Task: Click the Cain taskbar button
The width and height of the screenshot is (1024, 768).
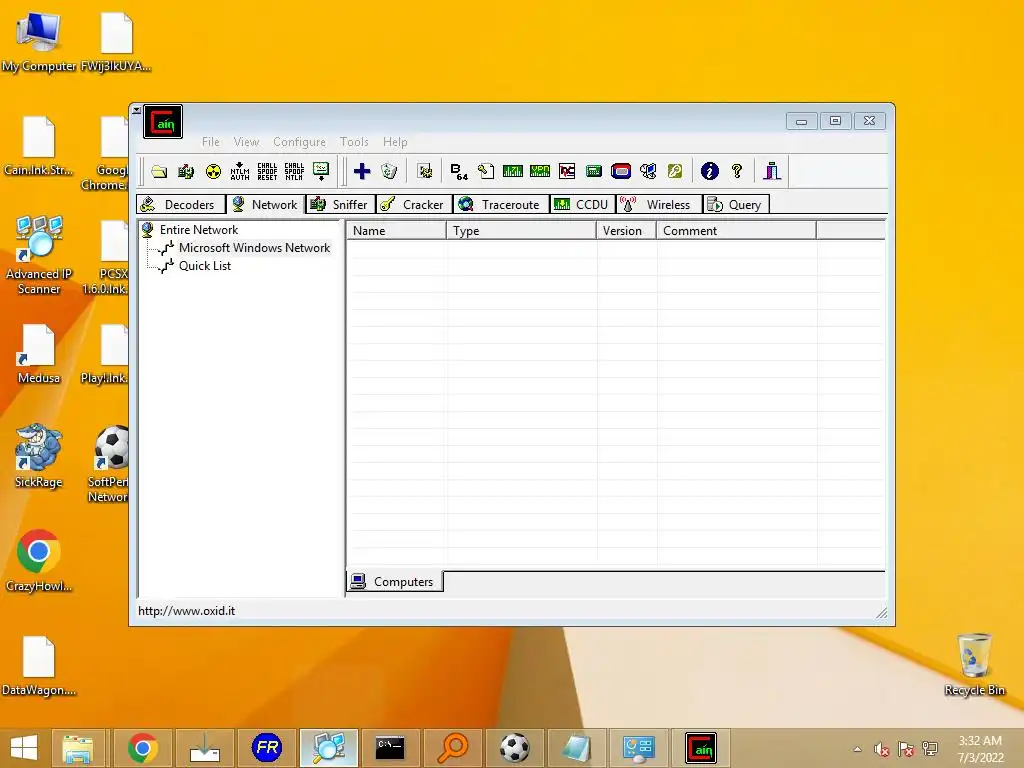Action: (701, 748)
